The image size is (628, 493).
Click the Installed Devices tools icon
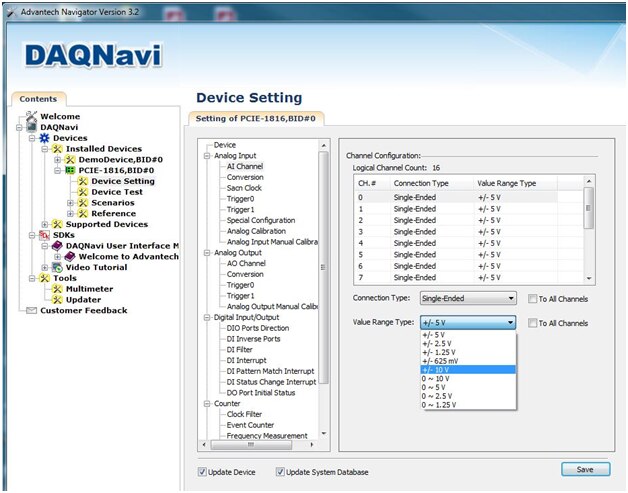57,149
